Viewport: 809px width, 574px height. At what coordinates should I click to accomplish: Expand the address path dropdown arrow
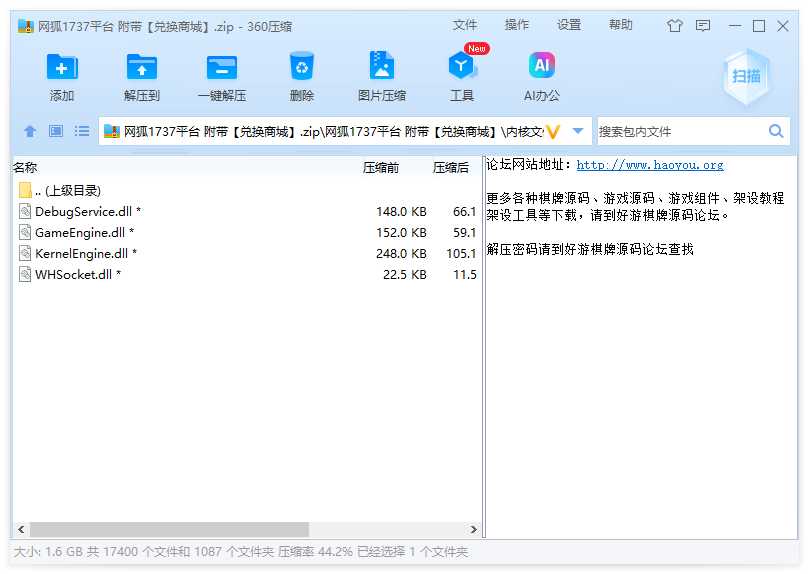[578, 131]
